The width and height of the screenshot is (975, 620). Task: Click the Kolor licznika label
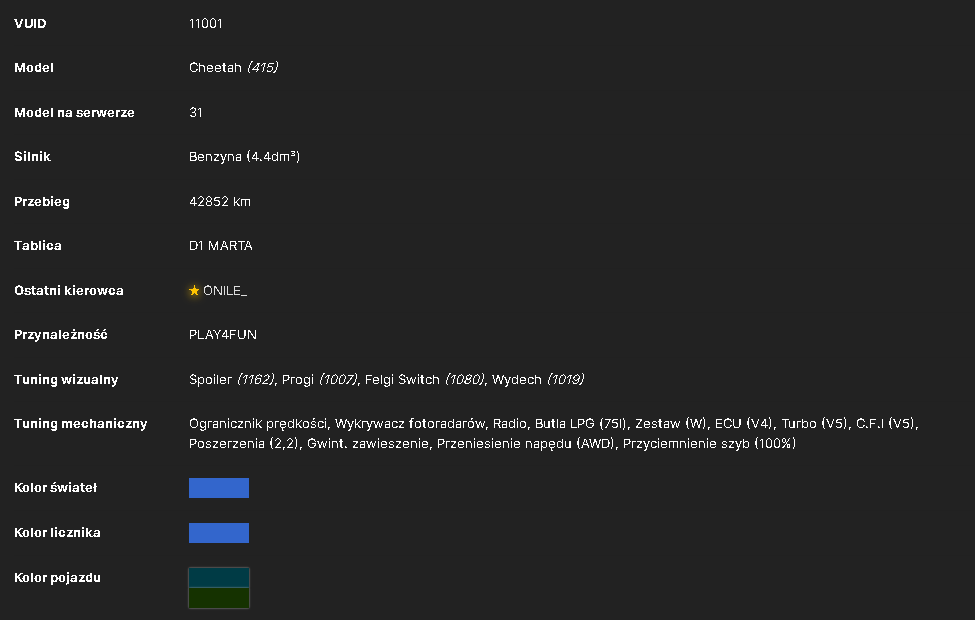click(x=57, y=533)
